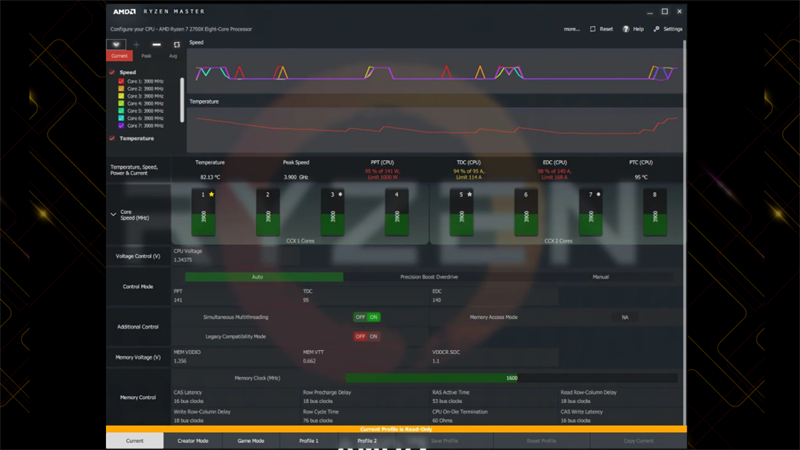Open the Profile 1 tab
Screen dimensions: 800x450
[309, 441]
